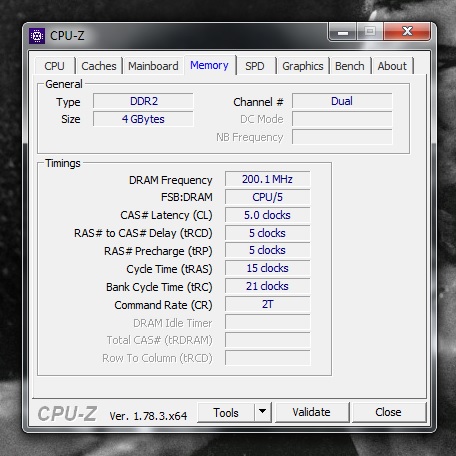Screen dimensions: 456x456
Task: Close the CPU-Z window with X
Action: 407,32
